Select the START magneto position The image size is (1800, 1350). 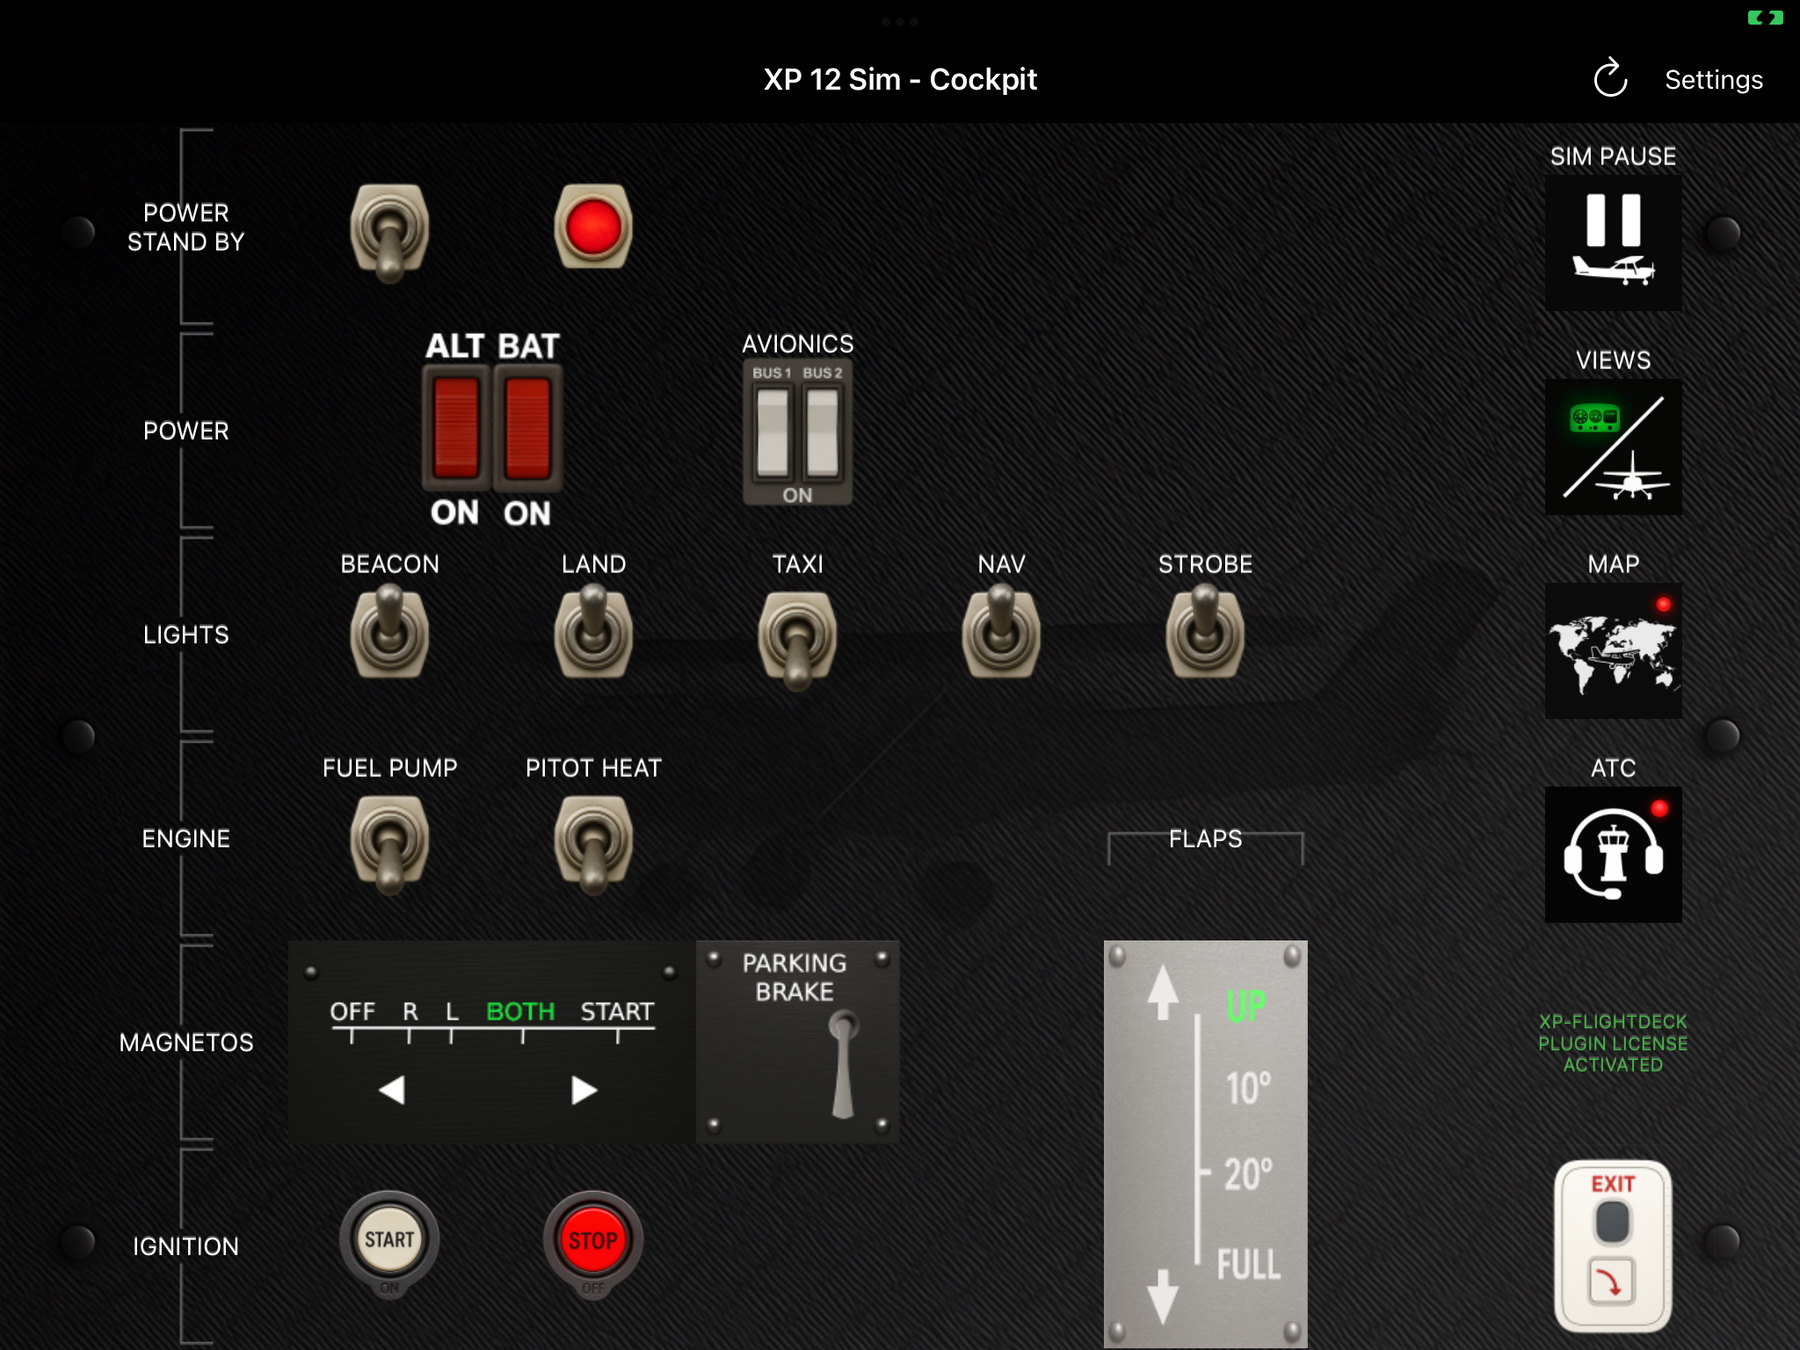[617, 1012]
